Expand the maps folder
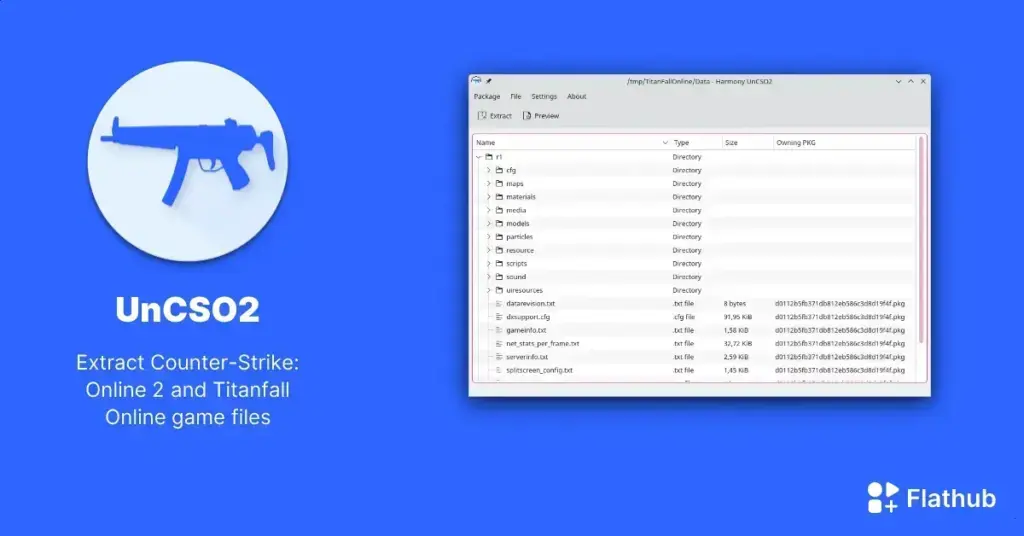 click(488, 183)
